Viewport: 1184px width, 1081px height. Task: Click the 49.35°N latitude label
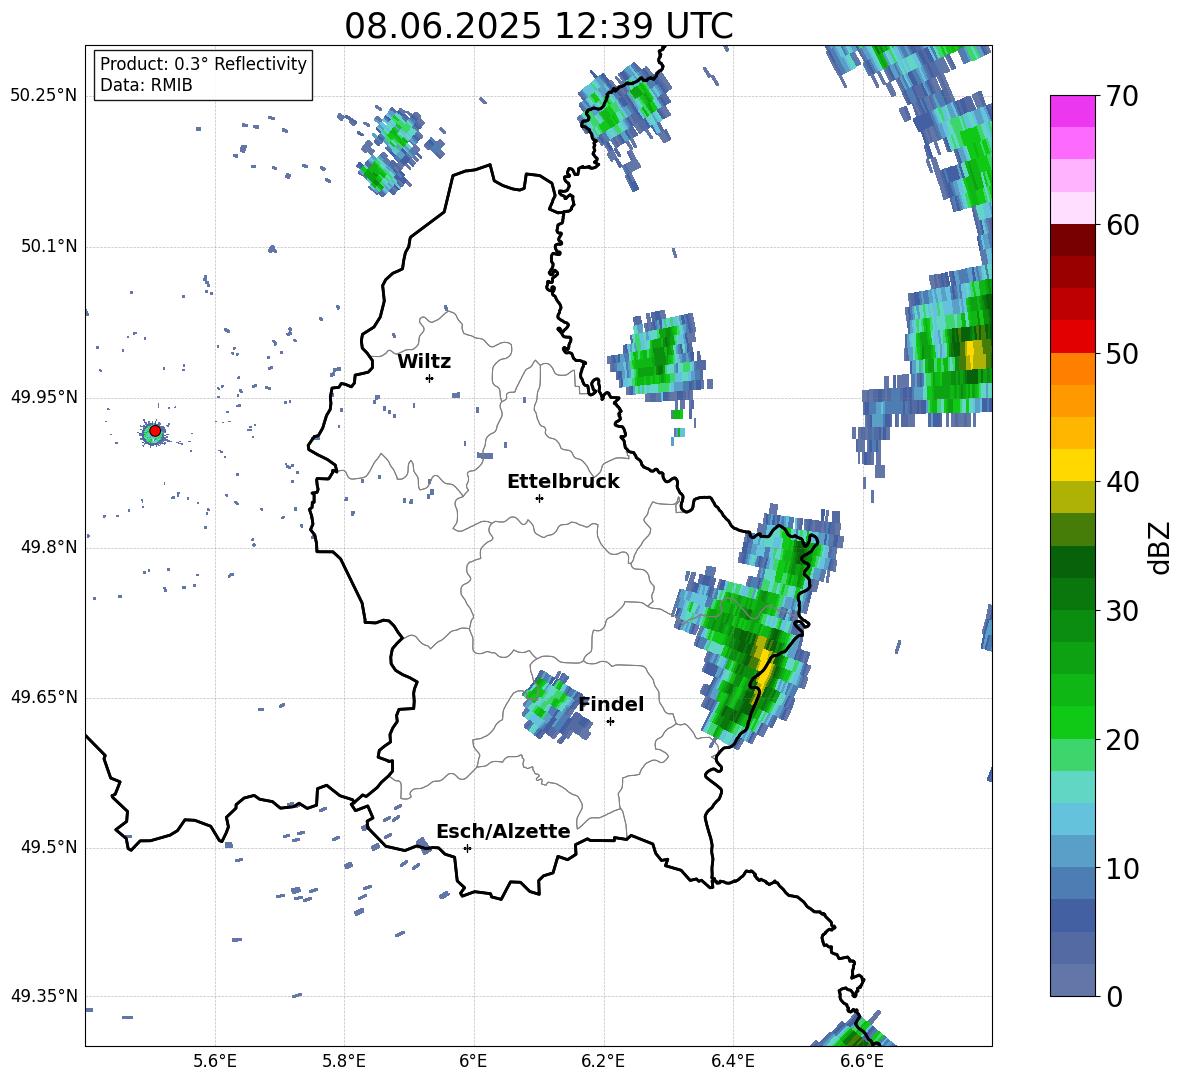[x=44, y=996]
